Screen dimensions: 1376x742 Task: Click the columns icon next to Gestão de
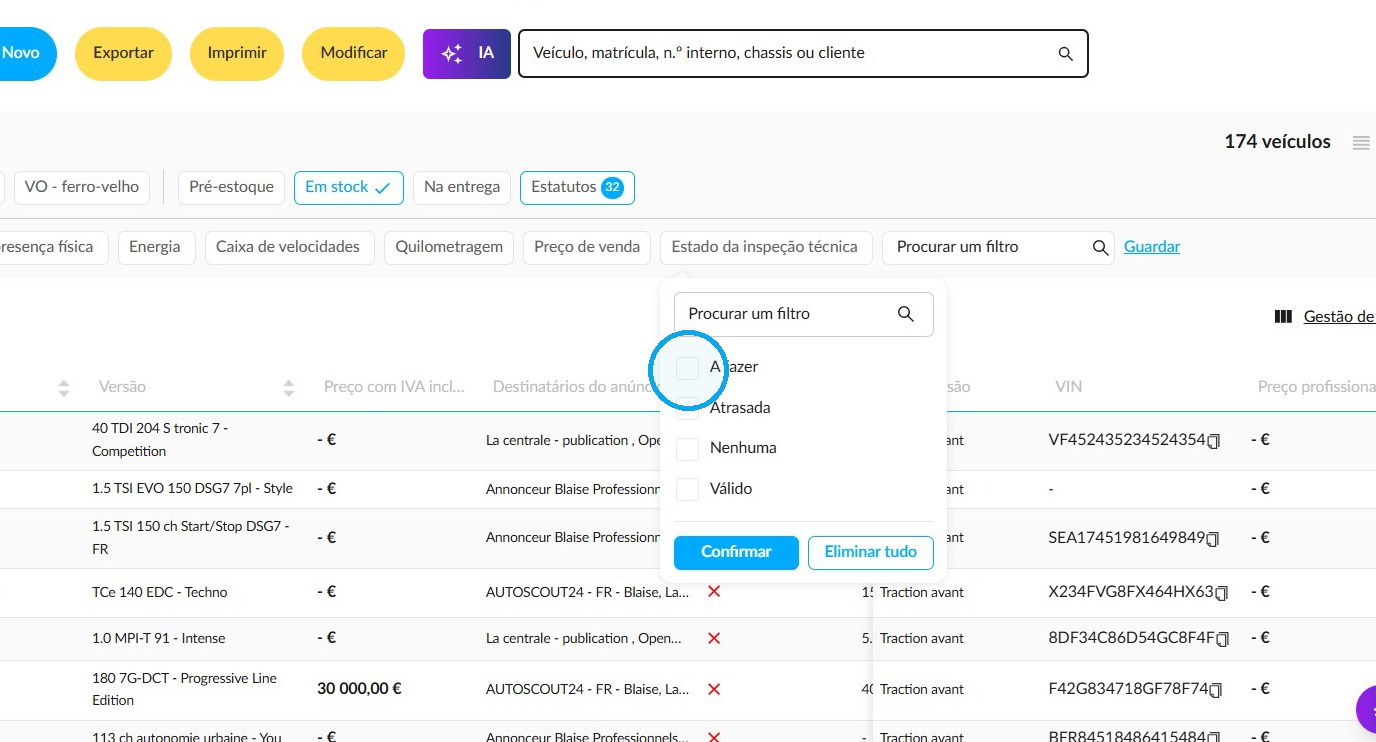[x=1284, y=317]
